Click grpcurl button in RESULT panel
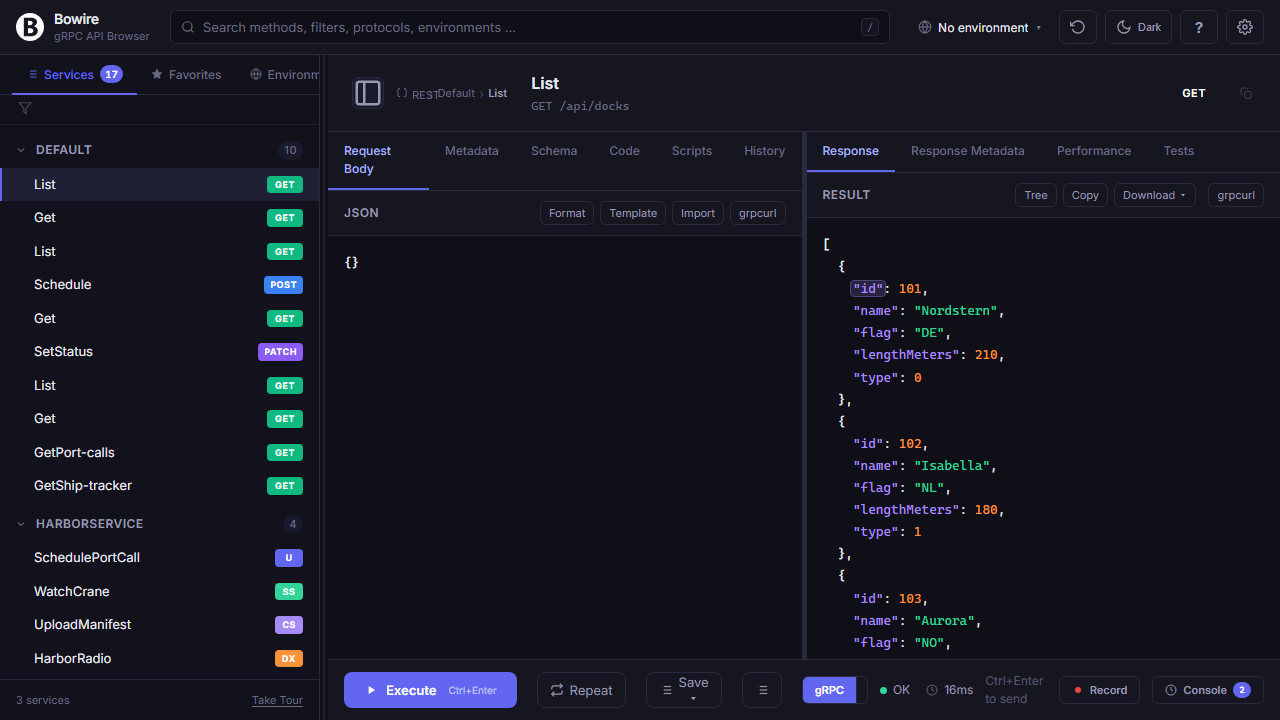Screen dimensions: 1280x720 point(1236,195)
